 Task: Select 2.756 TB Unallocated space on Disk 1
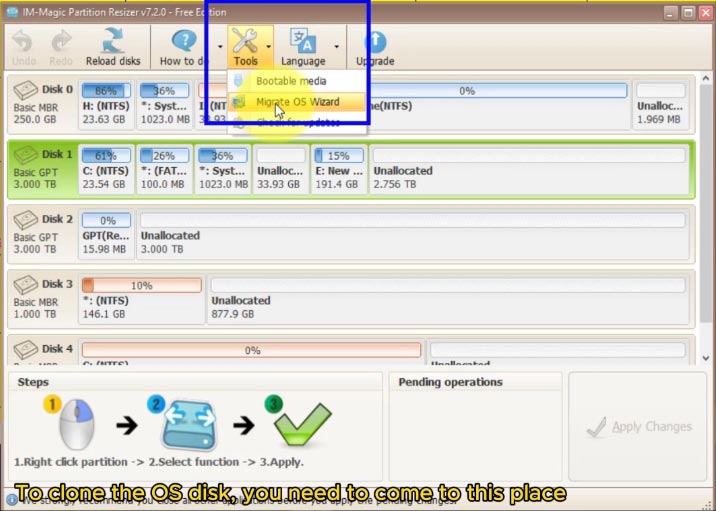click(x=529, y=169)
